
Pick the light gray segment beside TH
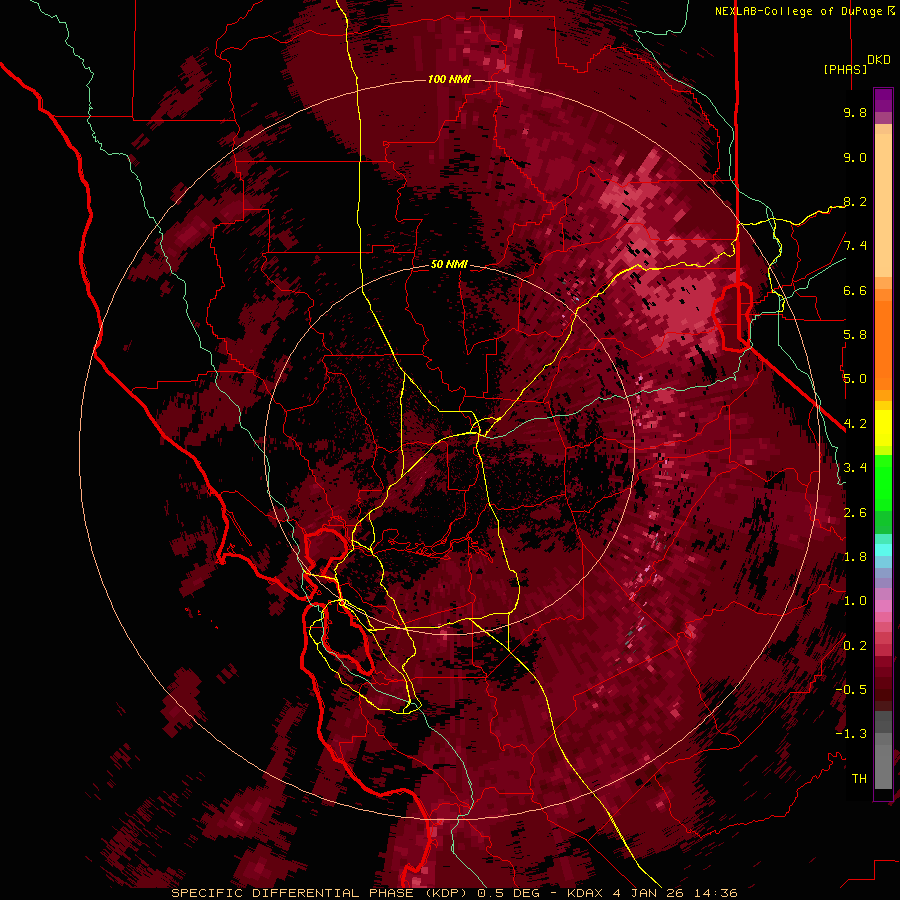[x=883, y=768]
